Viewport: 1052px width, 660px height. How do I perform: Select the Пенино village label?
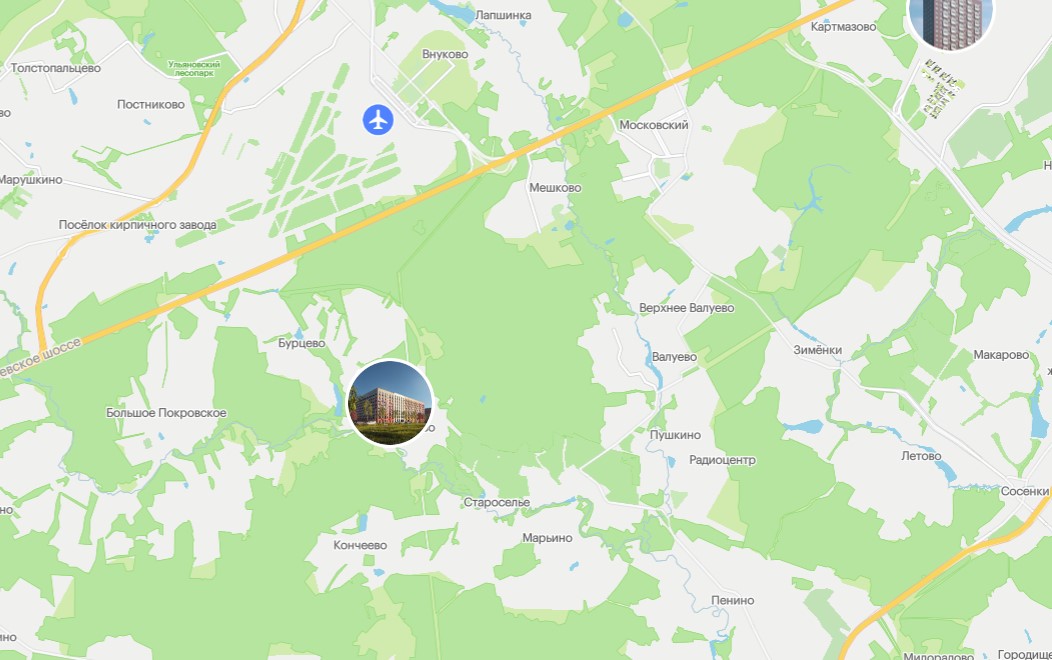733,600
